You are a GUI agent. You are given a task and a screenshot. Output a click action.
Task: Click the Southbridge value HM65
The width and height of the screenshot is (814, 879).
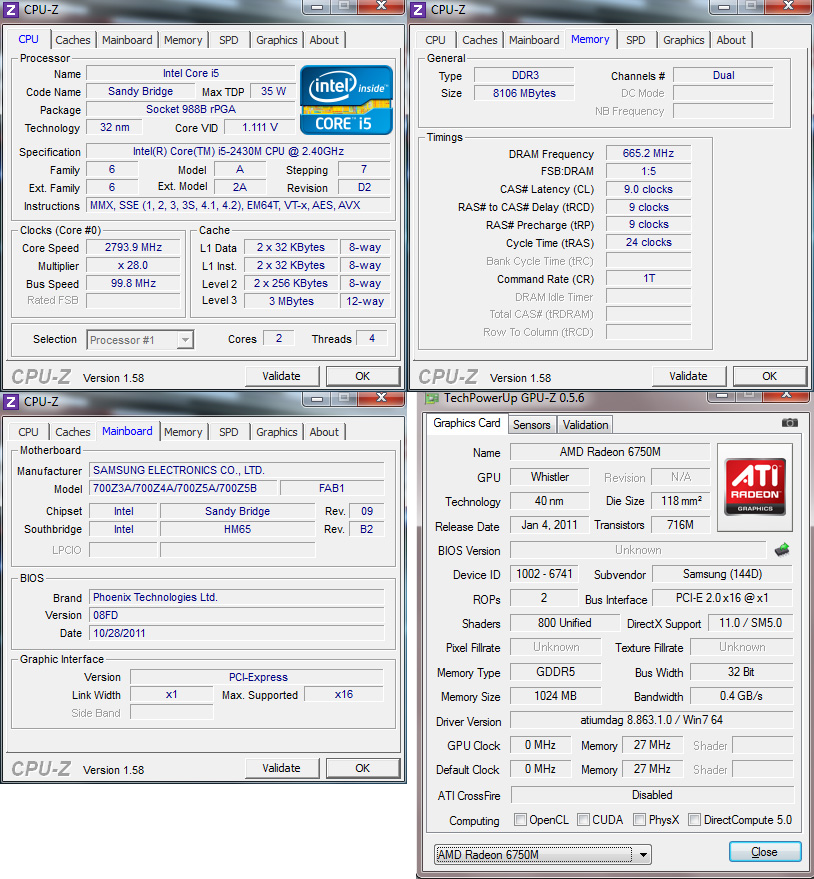pyautogui.click(x=238, y=529)
